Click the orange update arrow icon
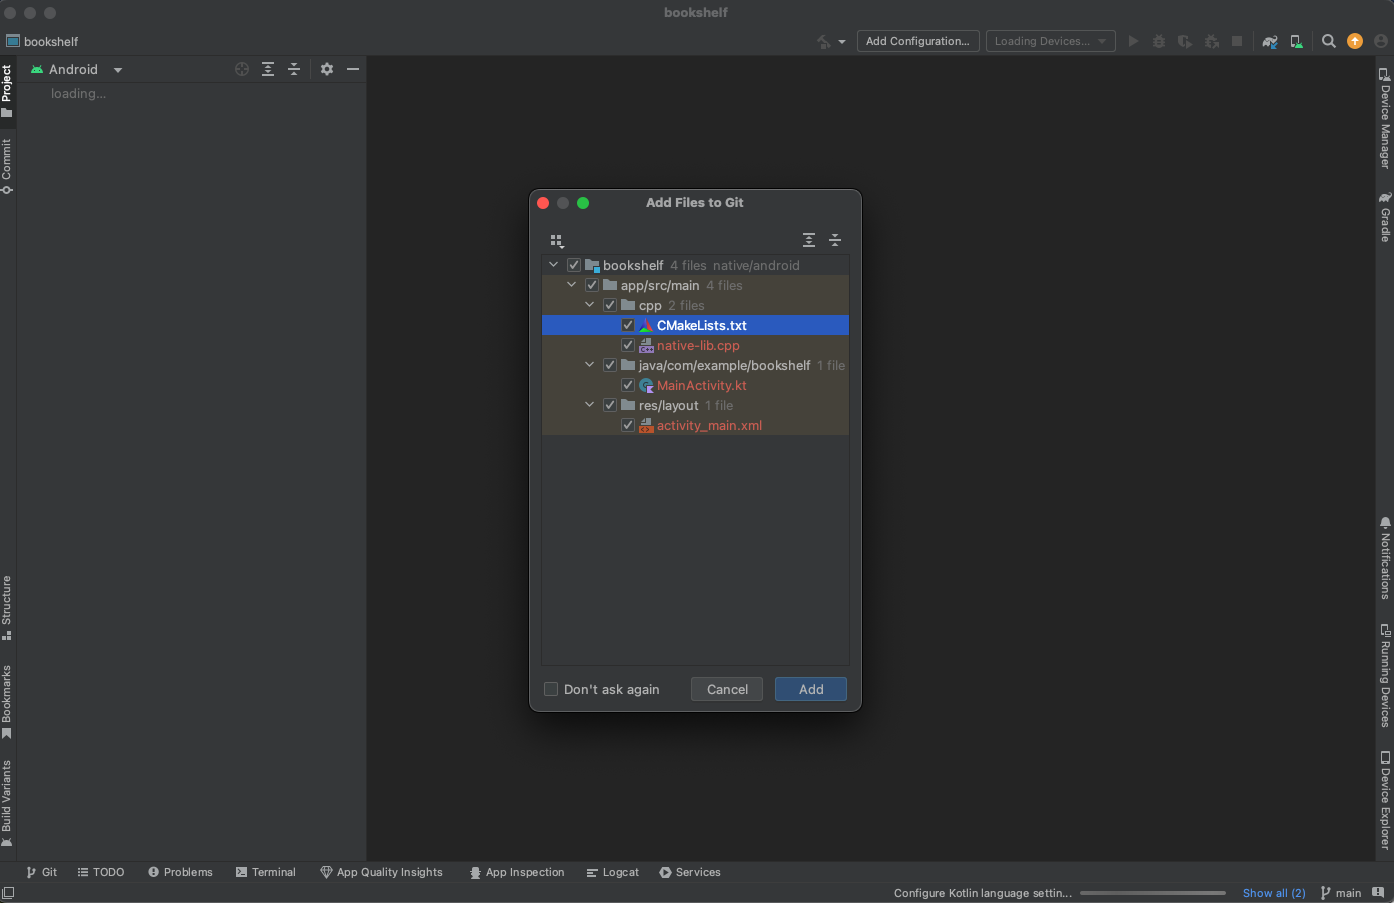1394x903 pixels. (1355, 41)
